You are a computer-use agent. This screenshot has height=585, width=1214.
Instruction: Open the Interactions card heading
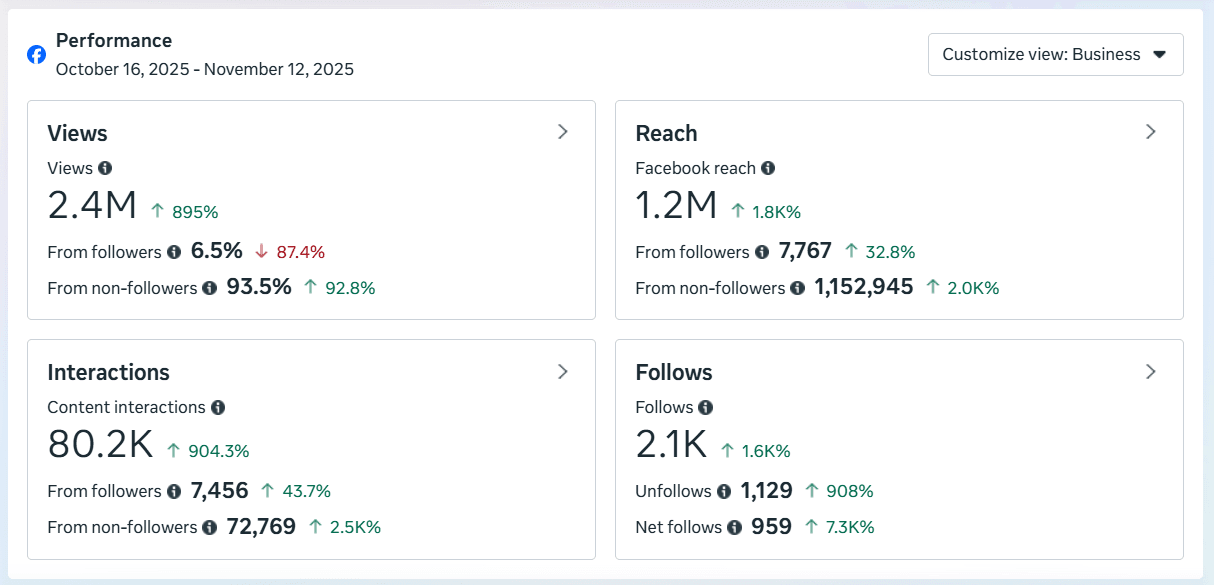point(108,372)
